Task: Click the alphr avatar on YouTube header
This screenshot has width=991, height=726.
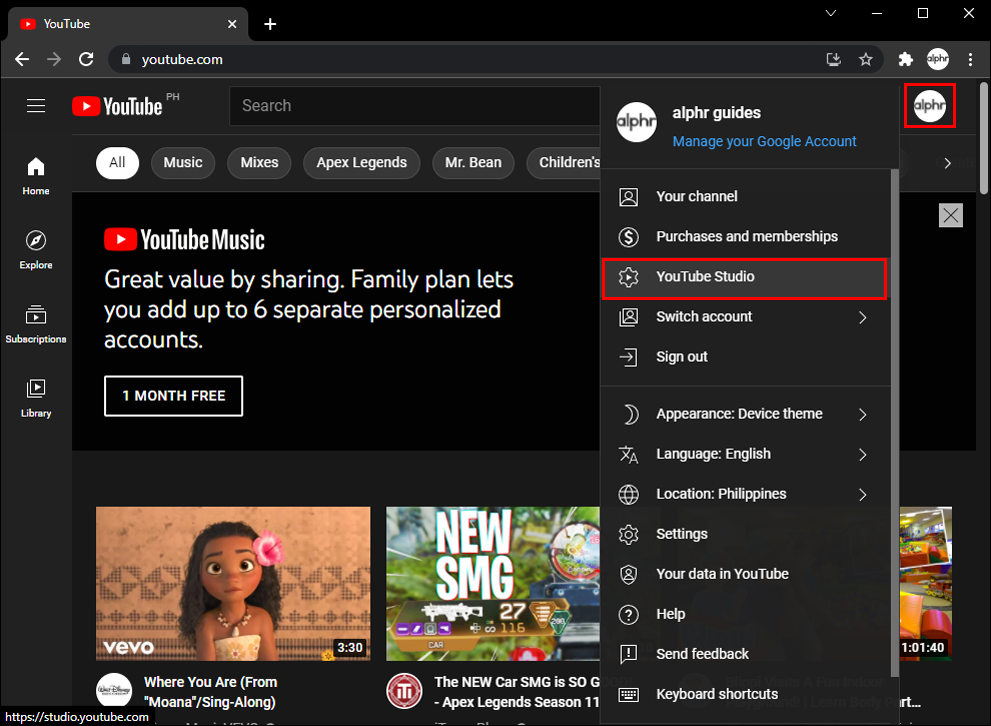Action: click(x=930, y=106)
